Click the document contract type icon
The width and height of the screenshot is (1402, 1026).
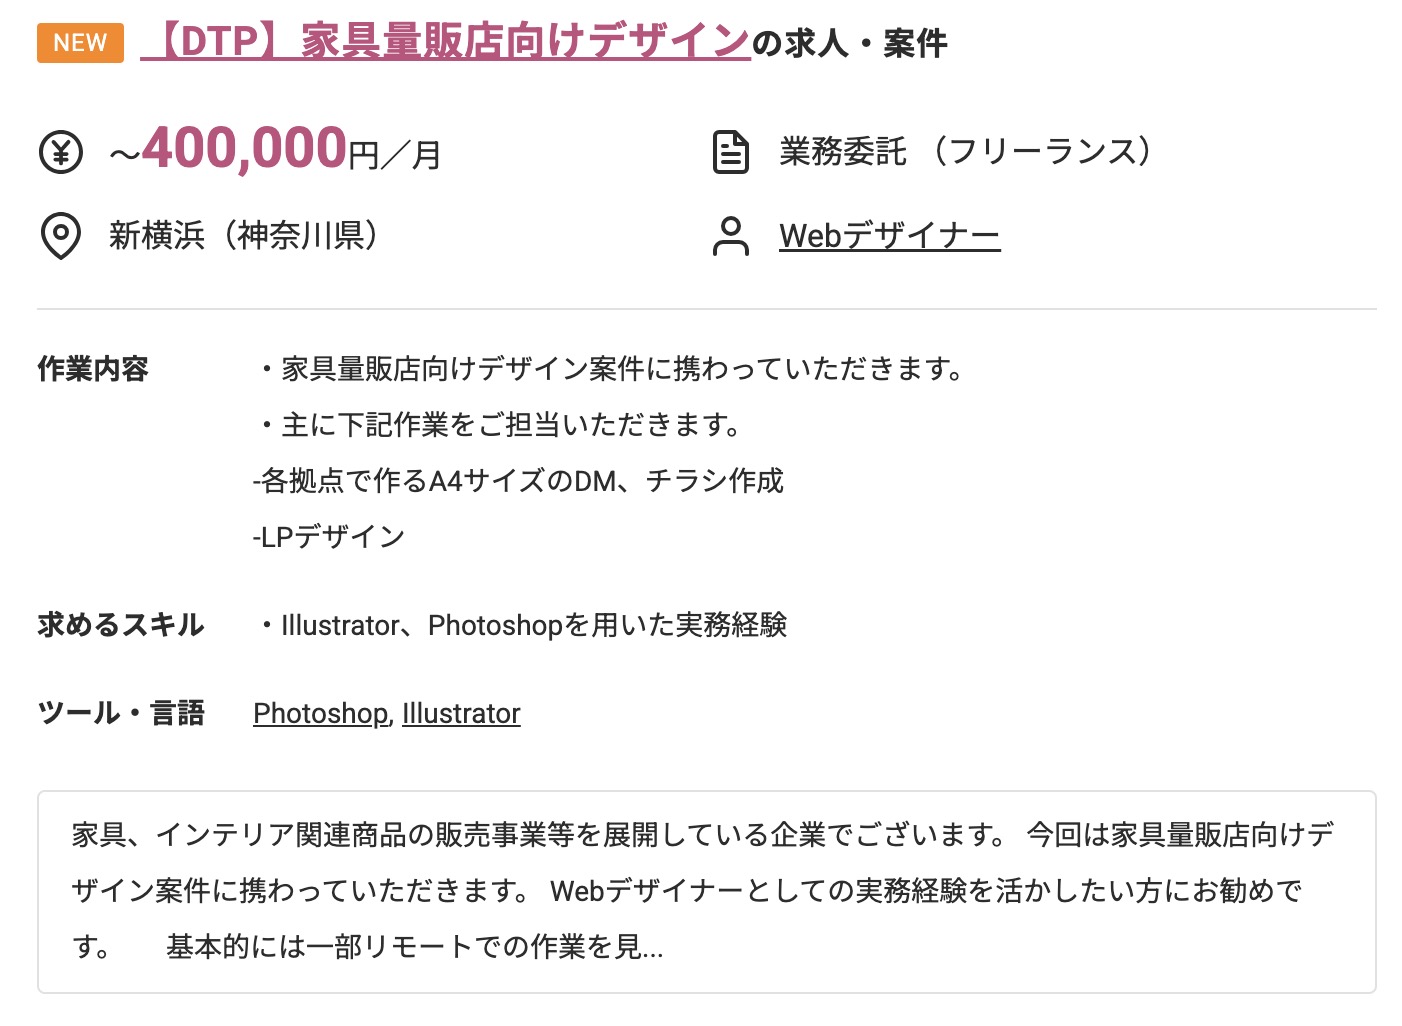(730, 153)
